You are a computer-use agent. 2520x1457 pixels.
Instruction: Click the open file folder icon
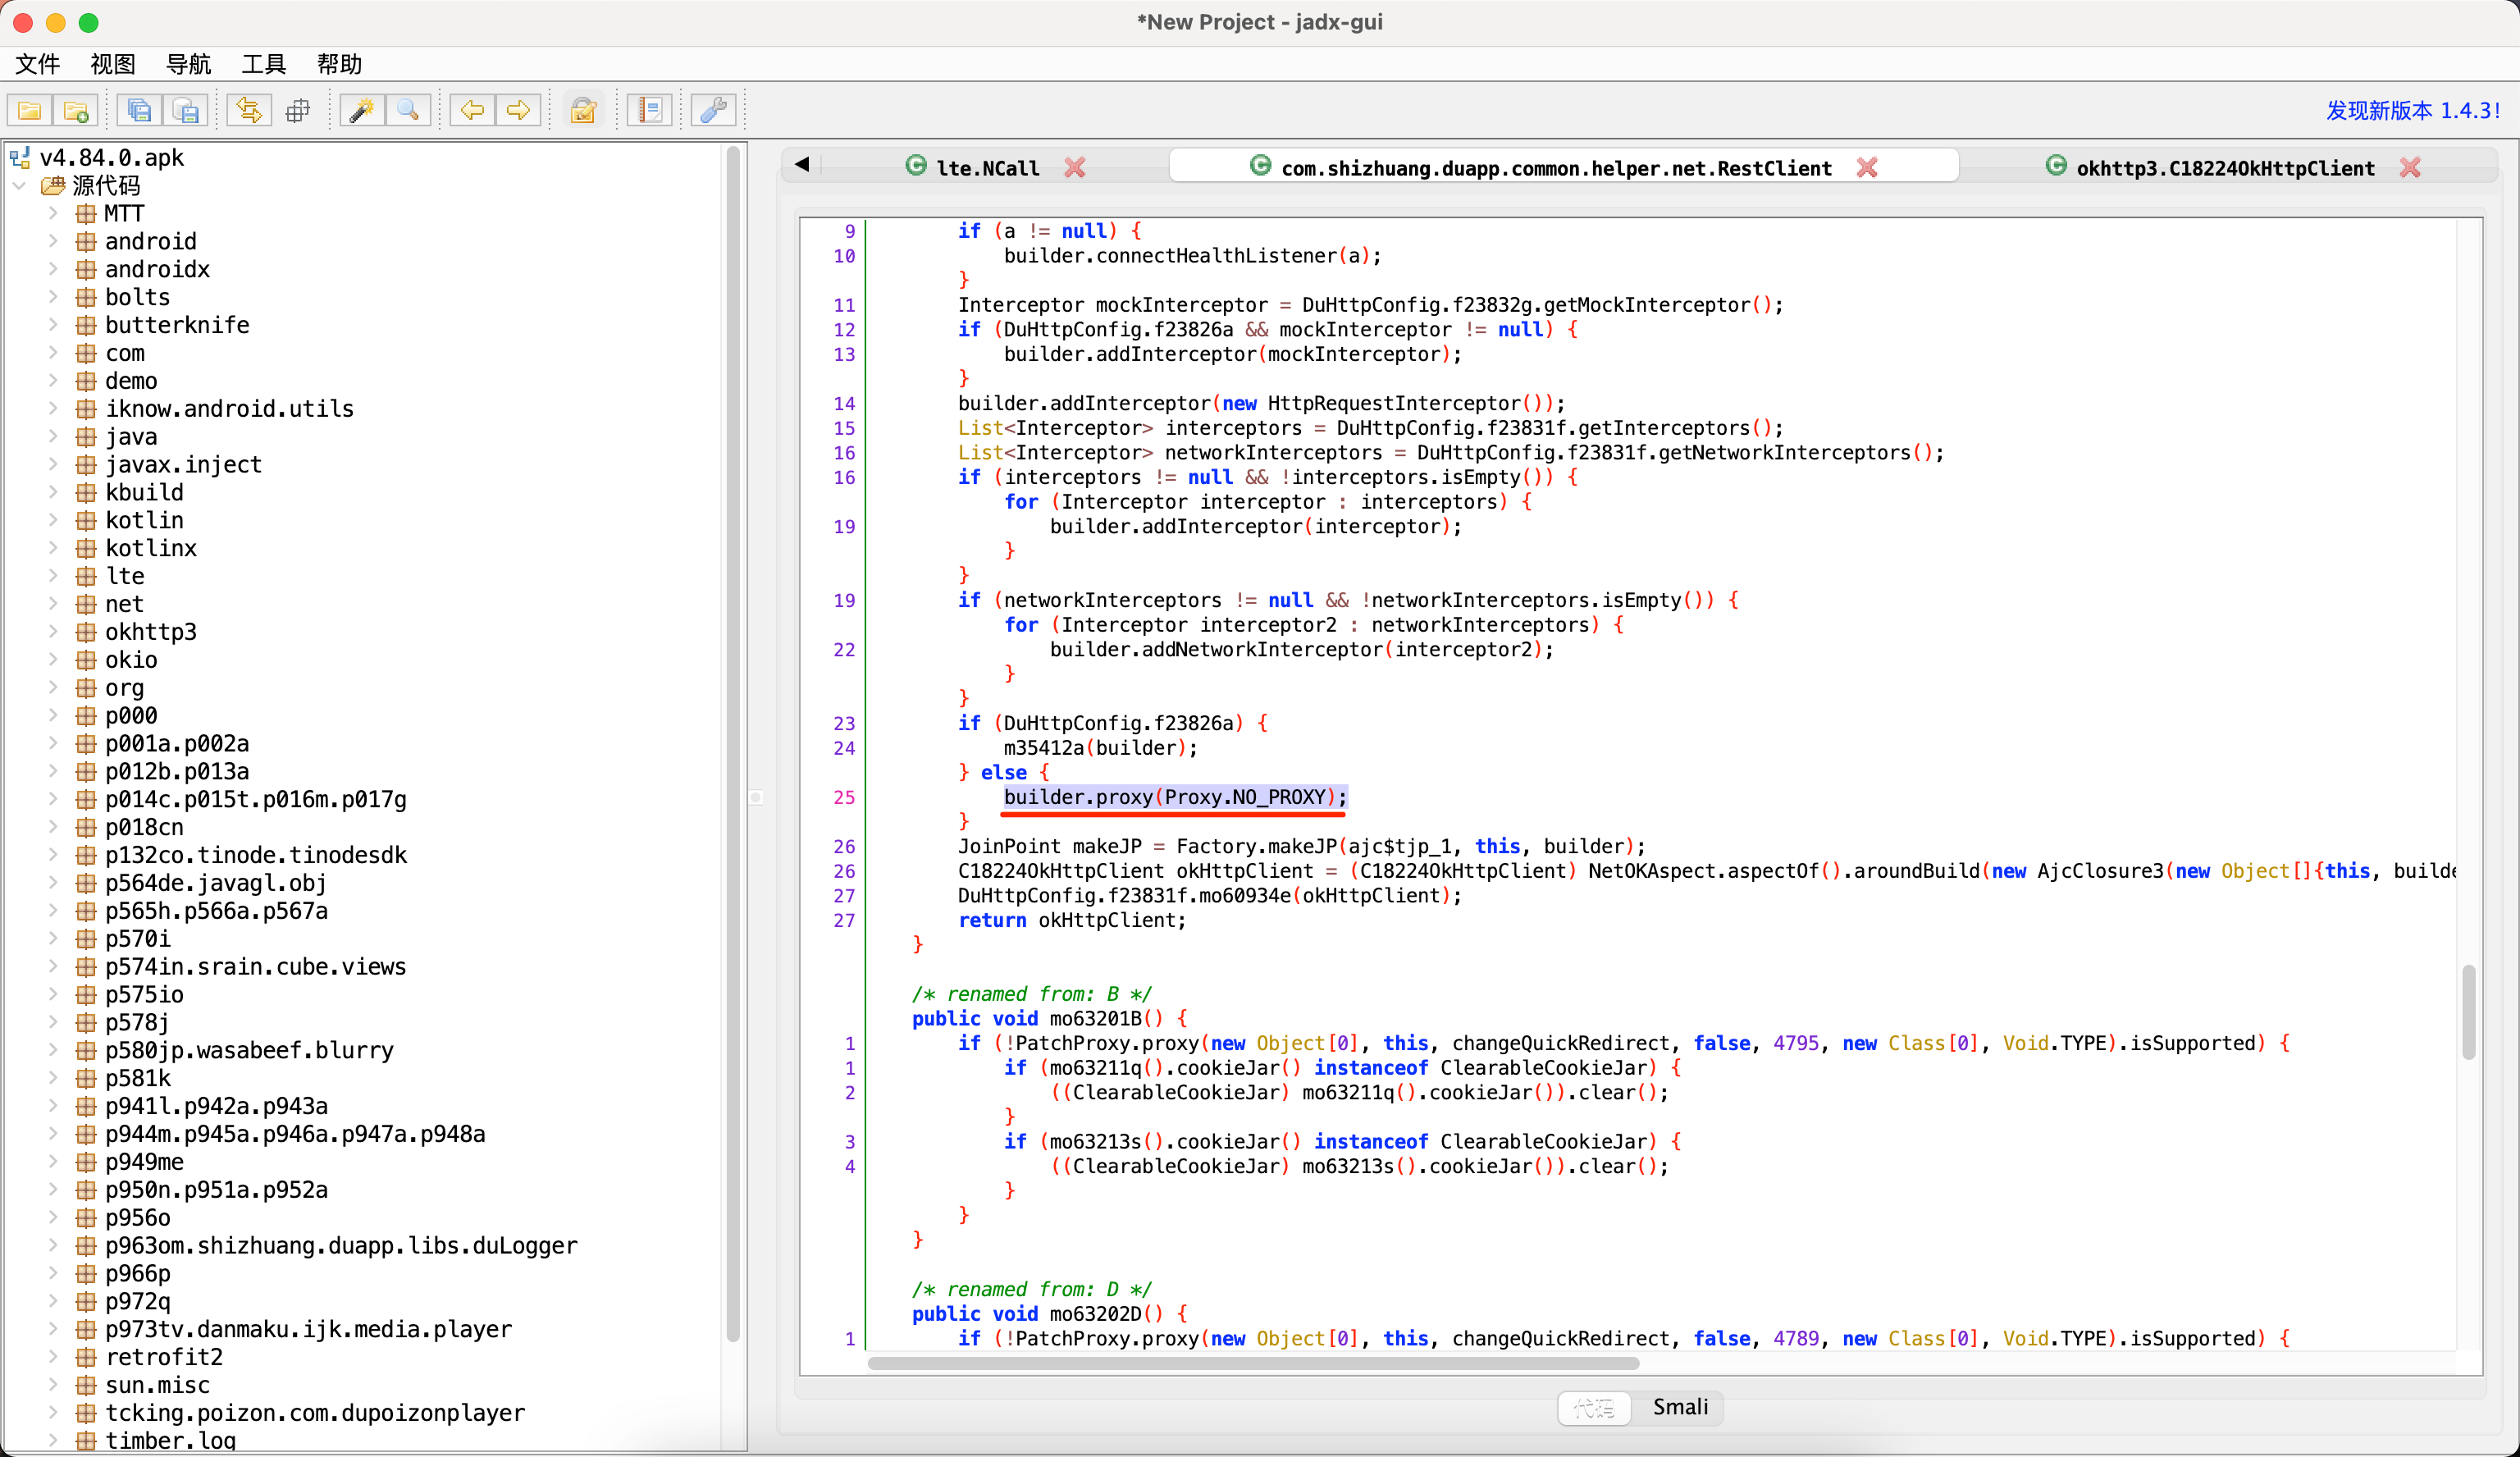(30, 110)
